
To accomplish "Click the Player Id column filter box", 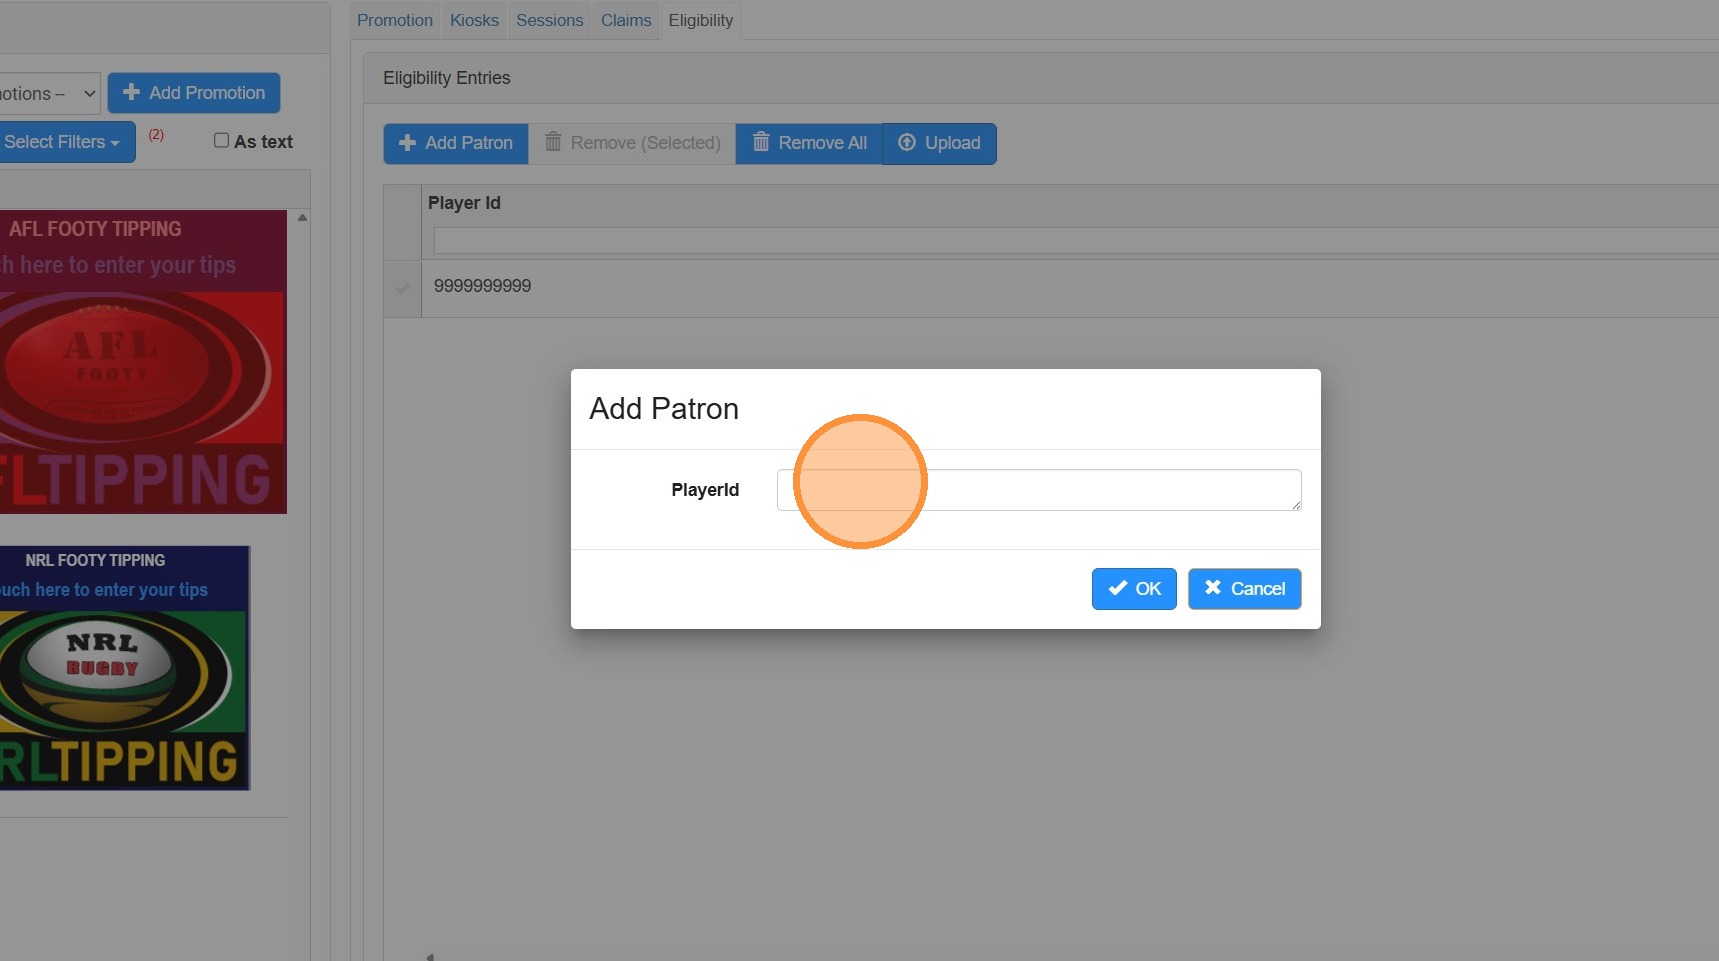I will pos(1074,240).
